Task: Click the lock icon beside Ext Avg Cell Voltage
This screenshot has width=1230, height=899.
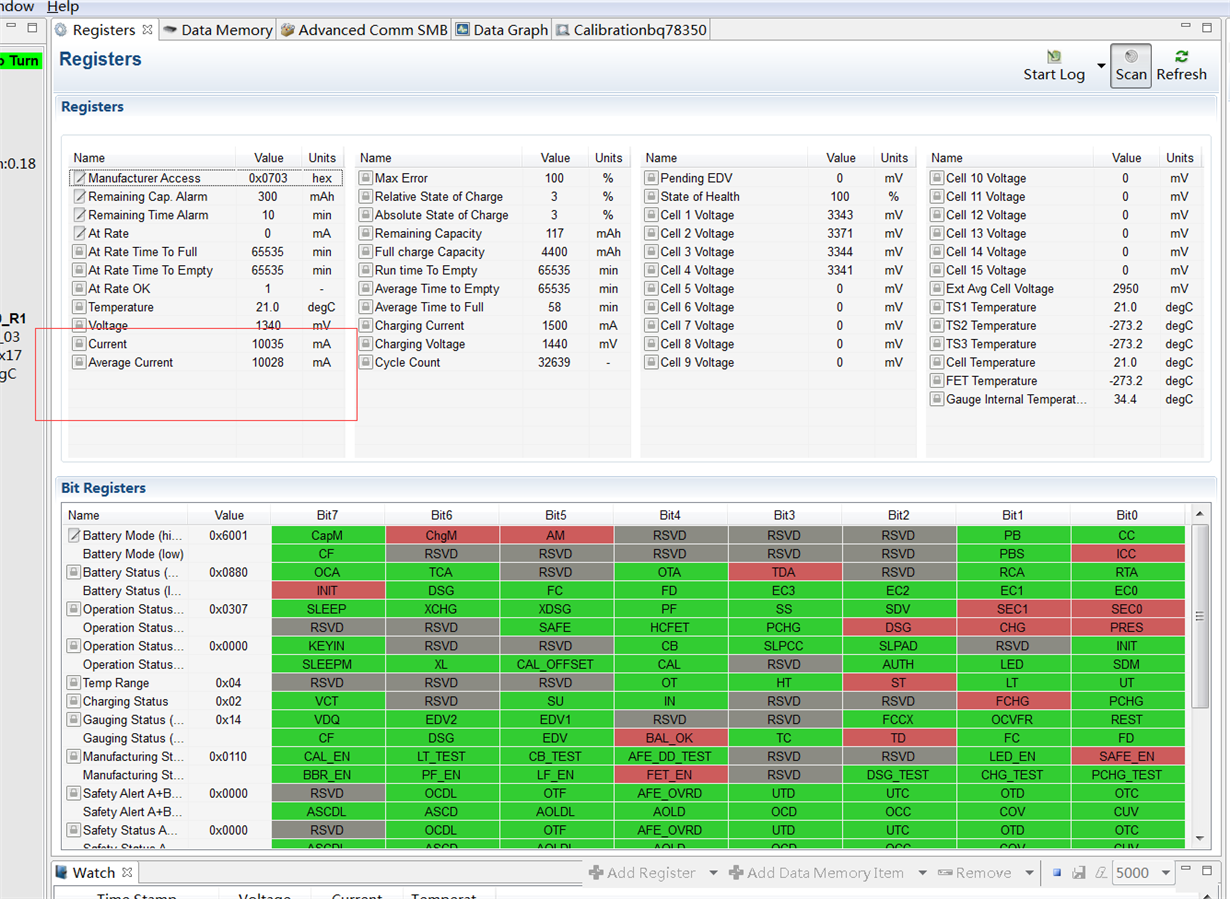Action: tap(937, 289)
